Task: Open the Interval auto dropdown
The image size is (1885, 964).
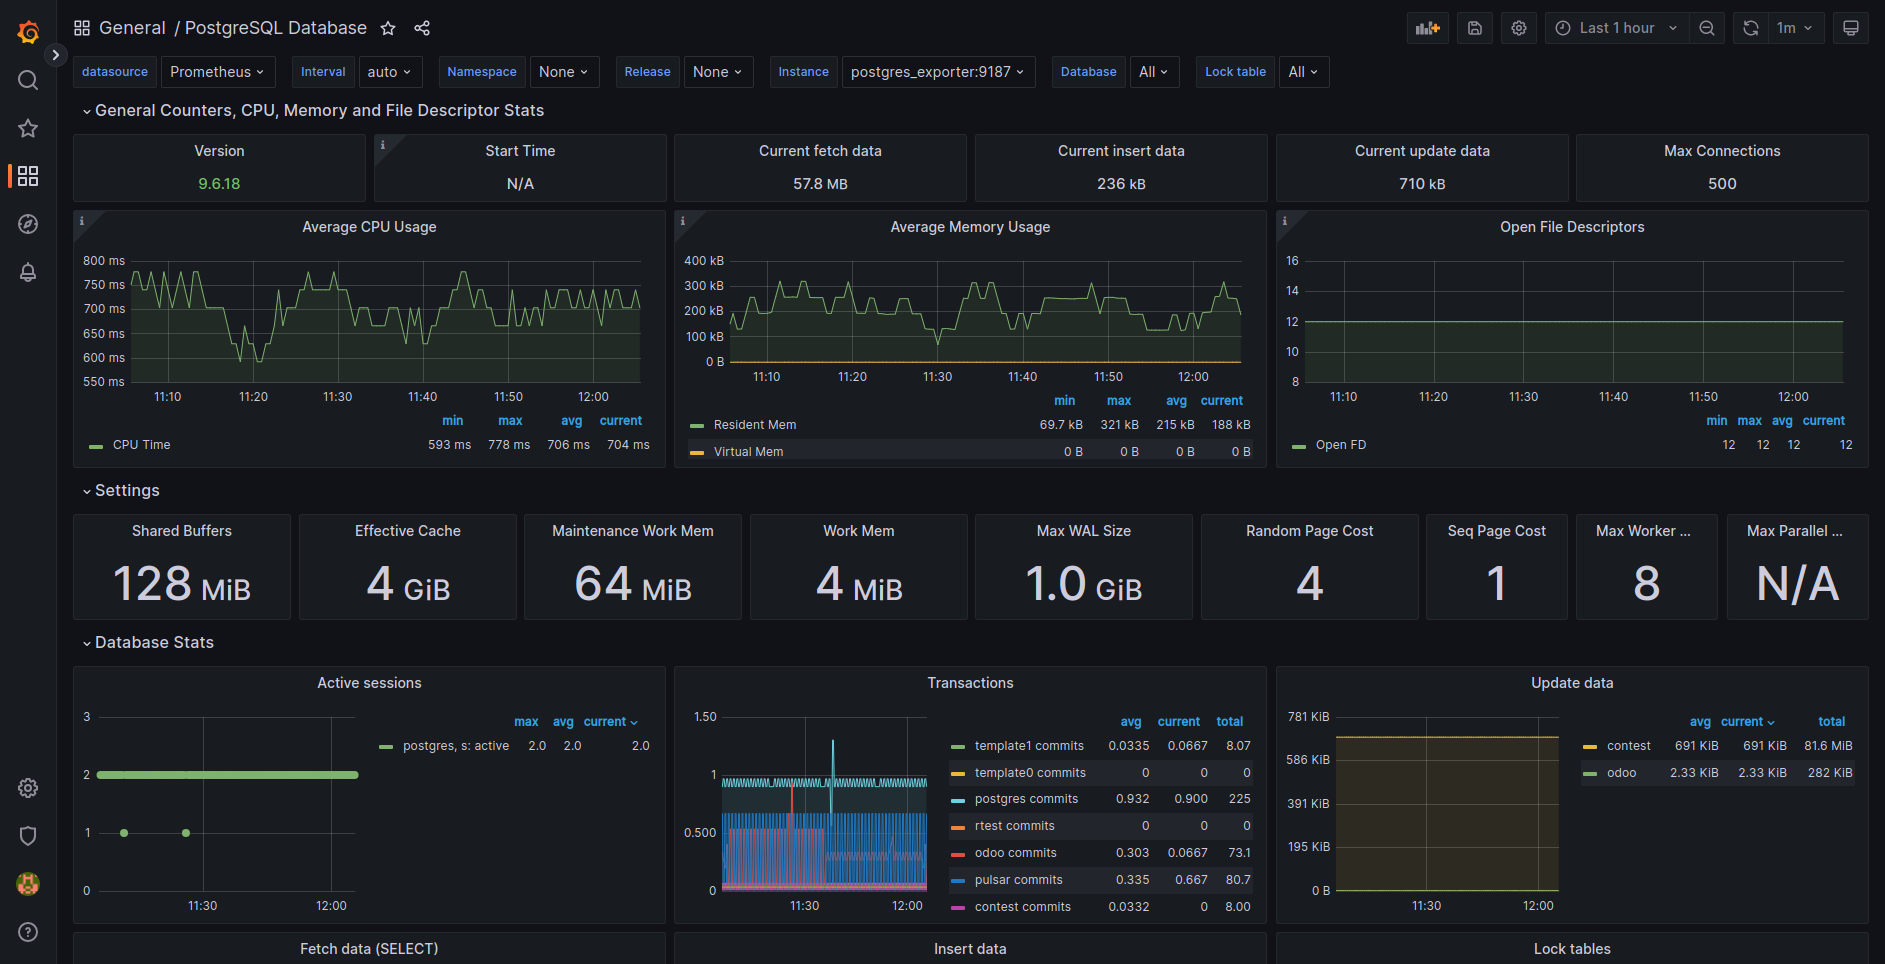Action: tap(390, 72)
